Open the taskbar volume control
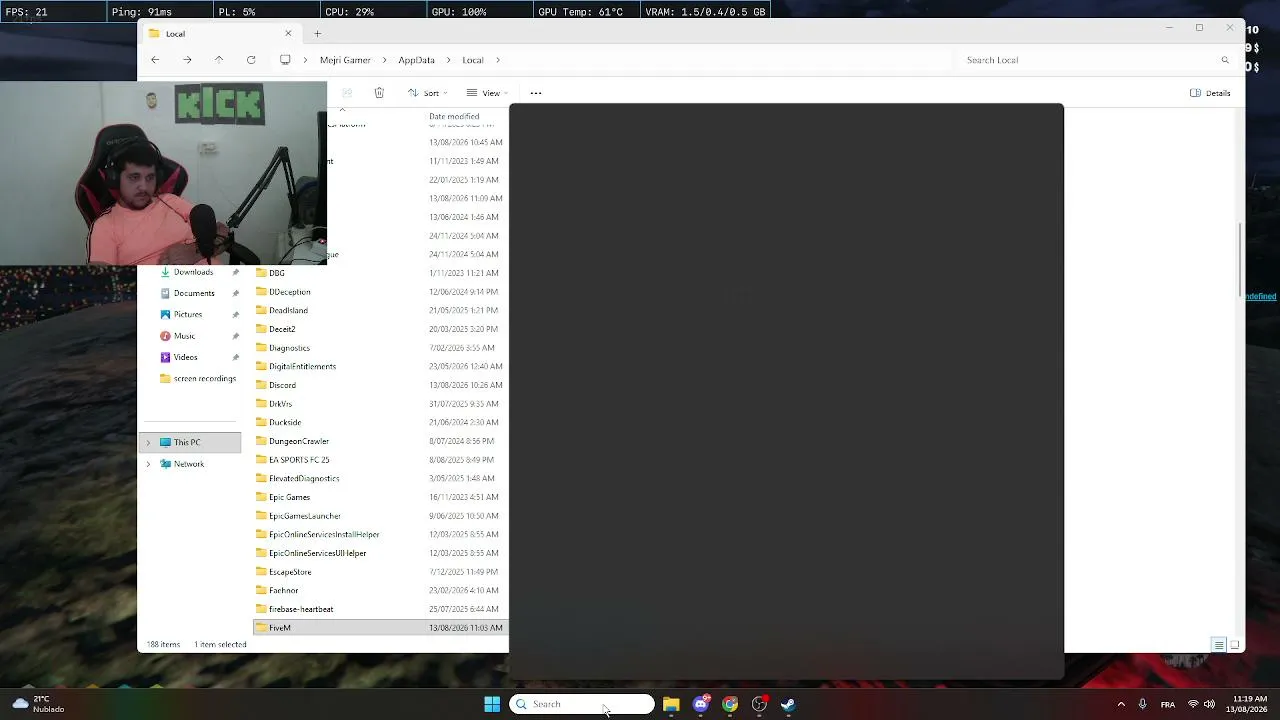 tap(1209, 704)
